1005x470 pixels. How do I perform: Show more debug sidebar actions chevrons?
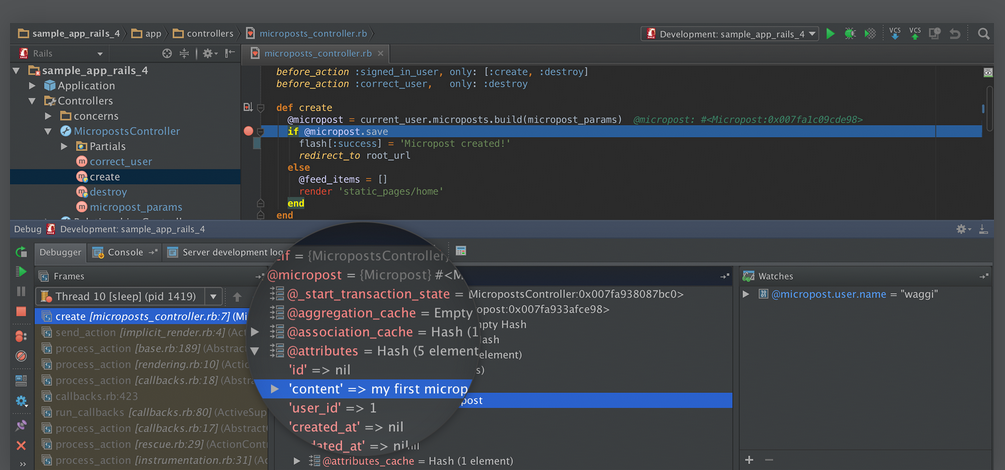click(22, 464)
